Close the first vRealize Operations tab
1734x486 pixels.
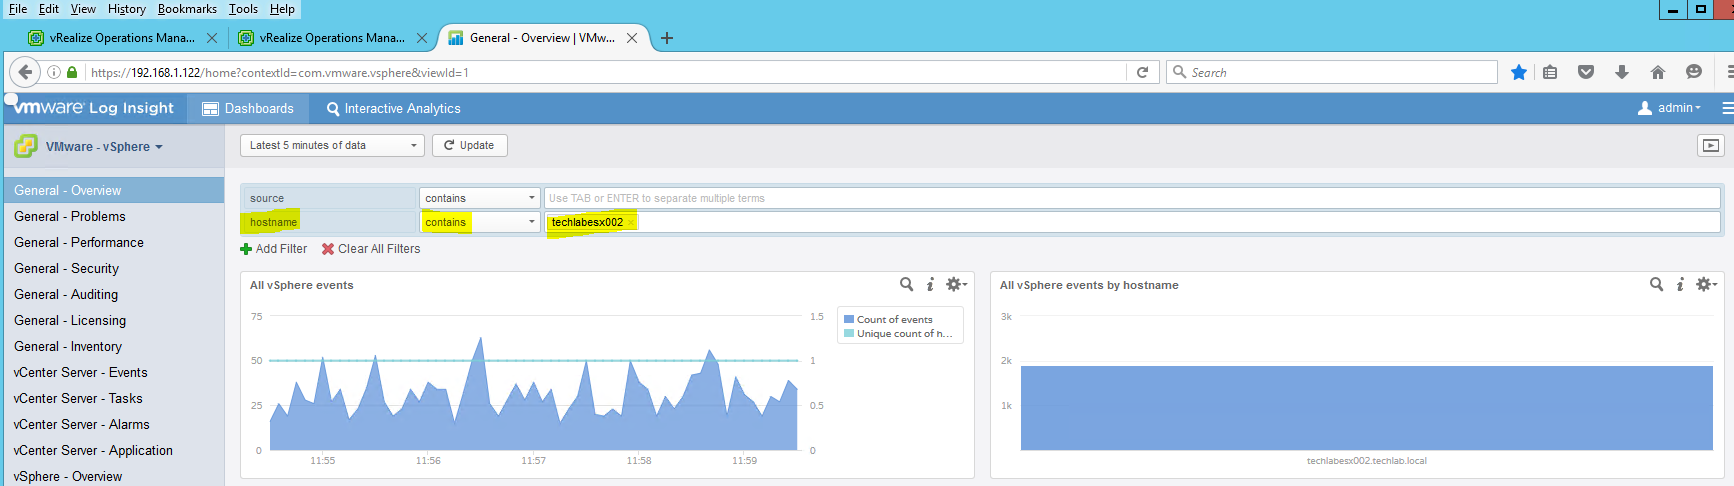[212, 38]
